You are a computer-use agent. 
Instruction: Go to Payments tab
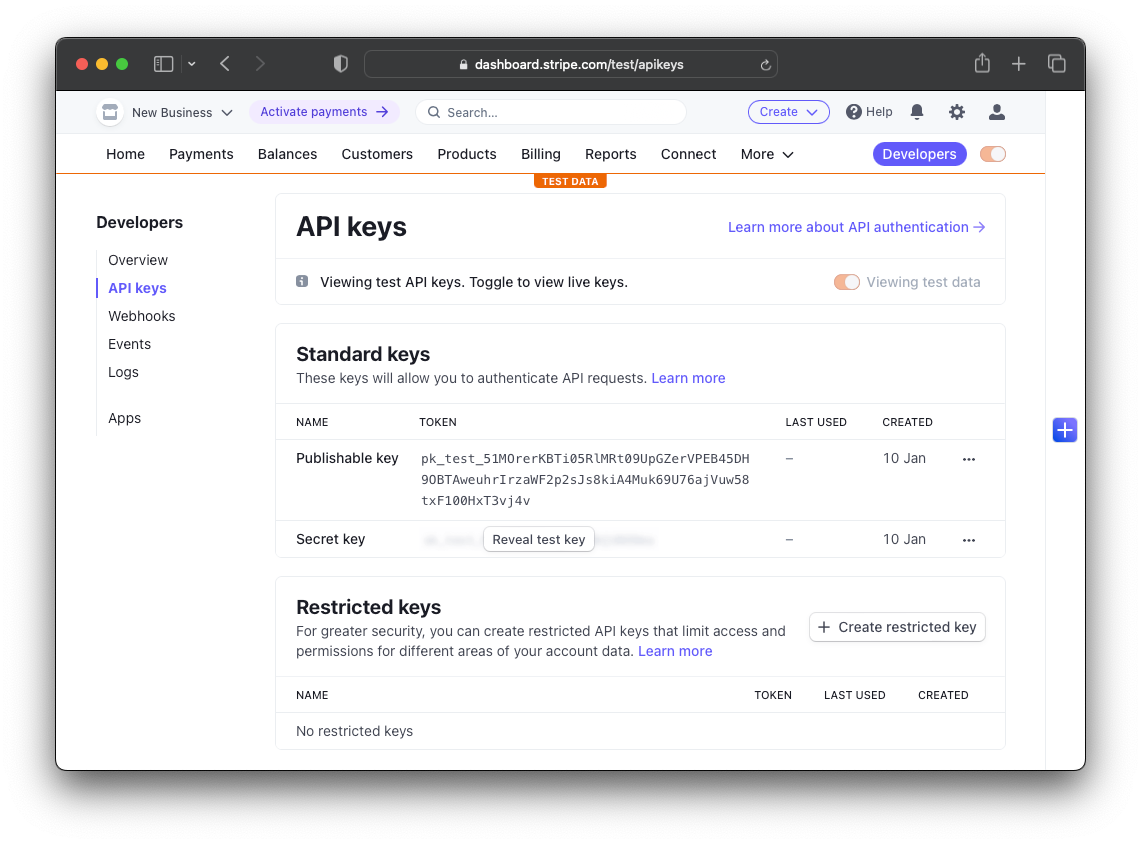[x=201, y=154]
